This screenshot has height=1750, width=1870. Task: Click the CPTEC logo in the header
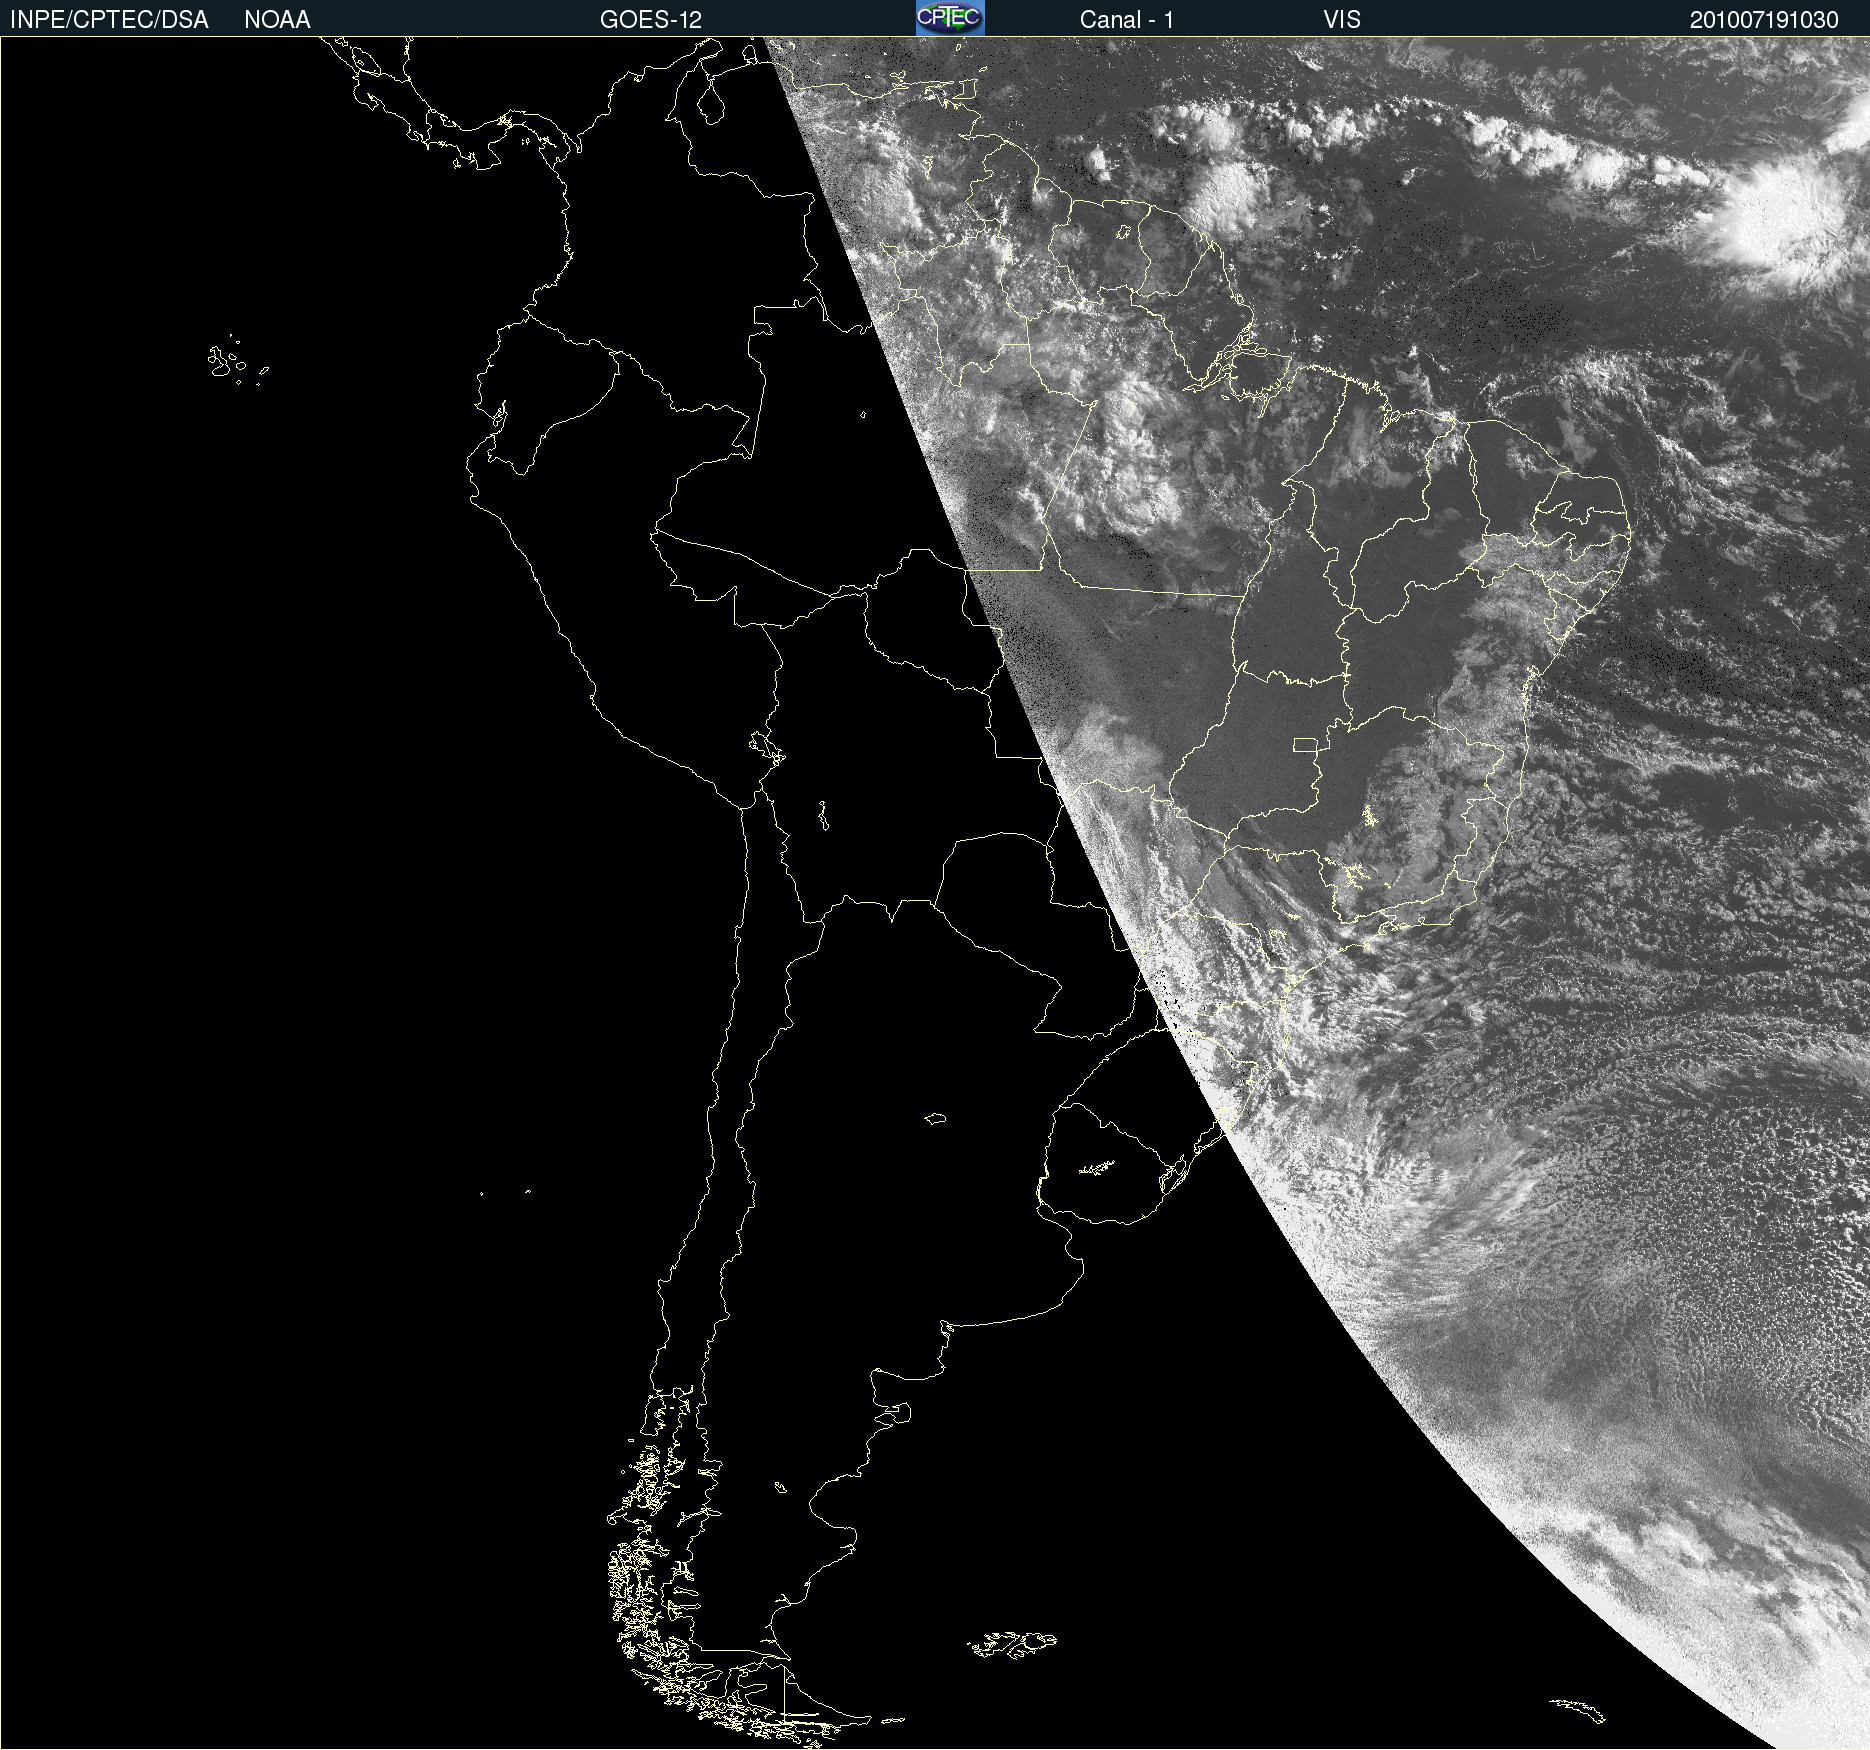pyautogui.click(x=950, y=18)
